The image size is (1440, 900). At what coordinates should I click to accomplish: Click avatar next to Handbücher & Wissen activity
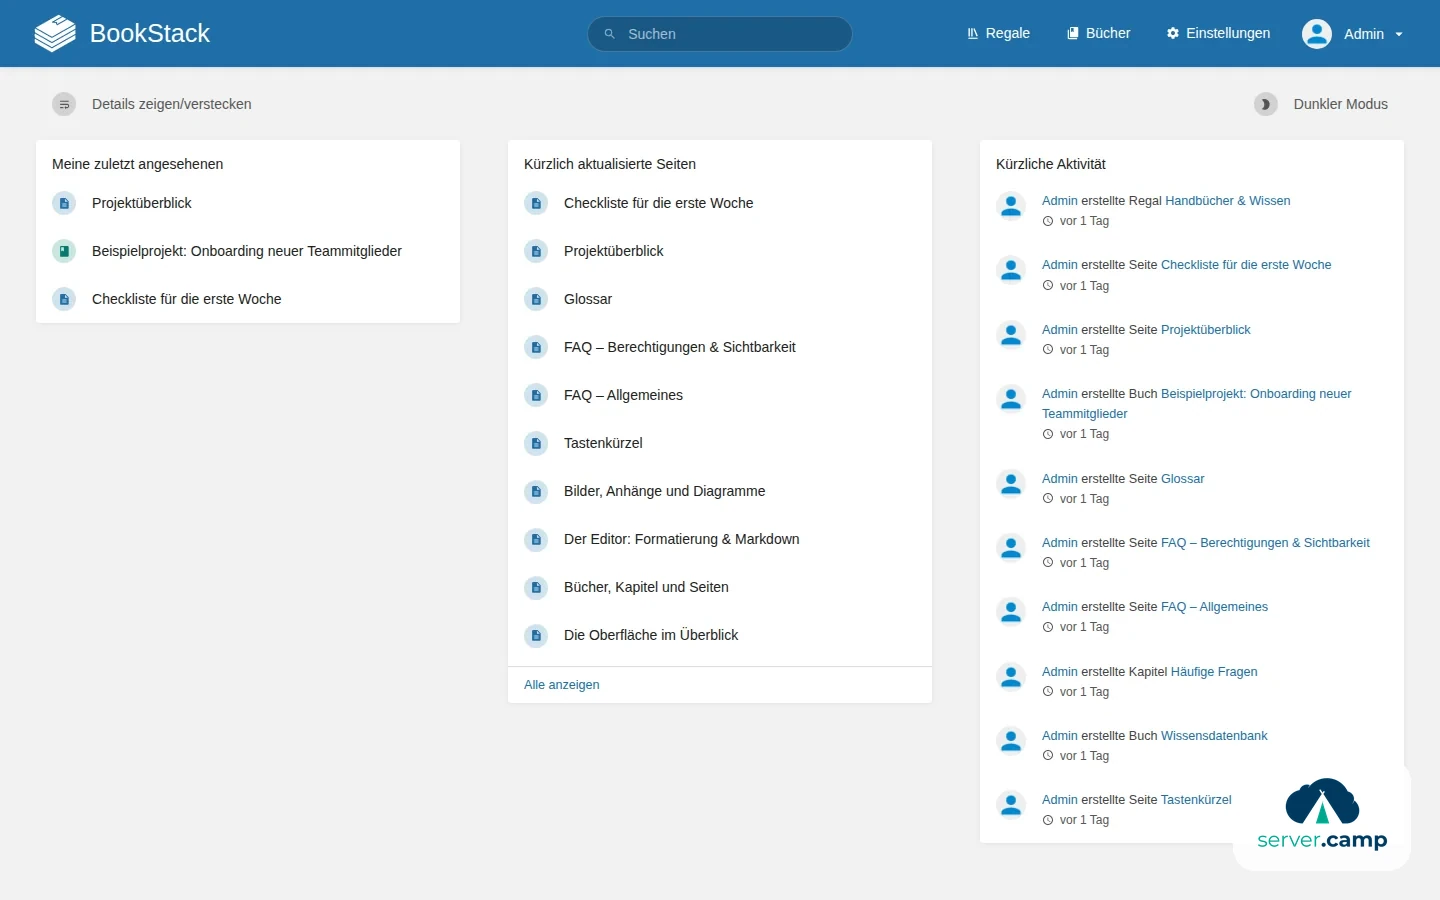tap(1011, 206)
